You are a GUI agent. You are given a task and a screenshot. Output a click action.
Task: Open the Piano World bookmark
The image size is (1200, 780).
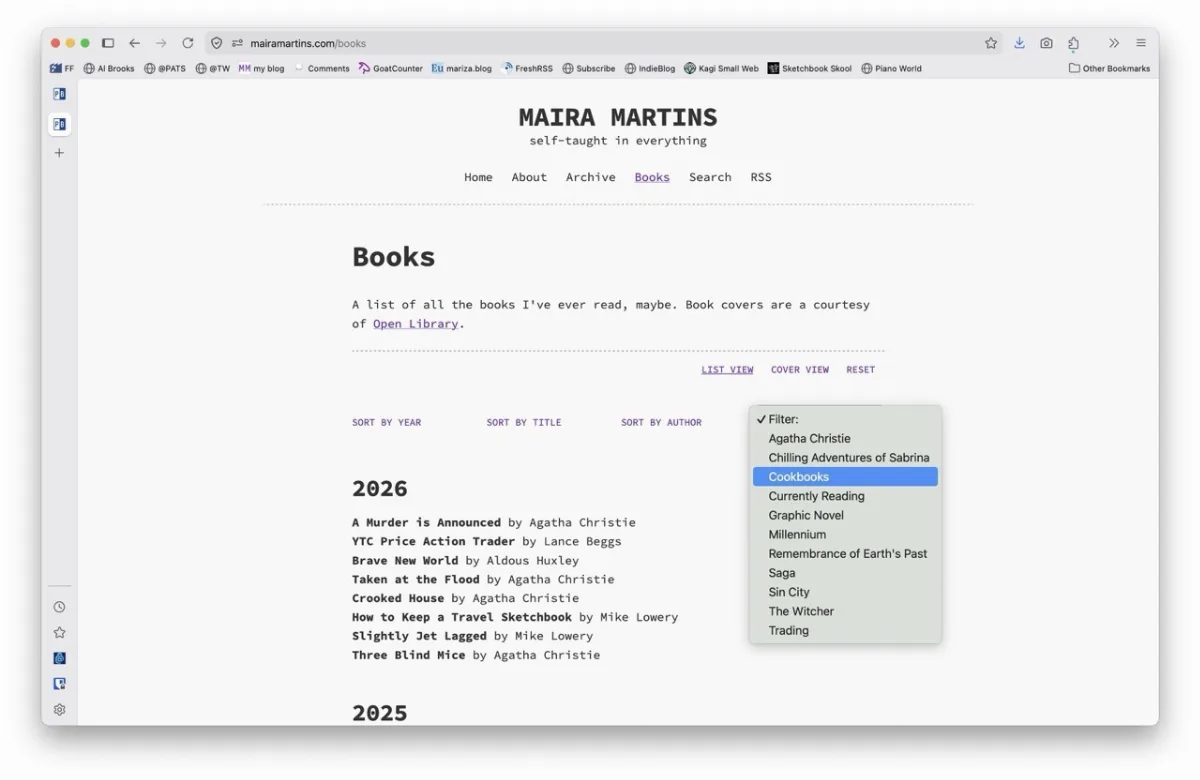891,69
